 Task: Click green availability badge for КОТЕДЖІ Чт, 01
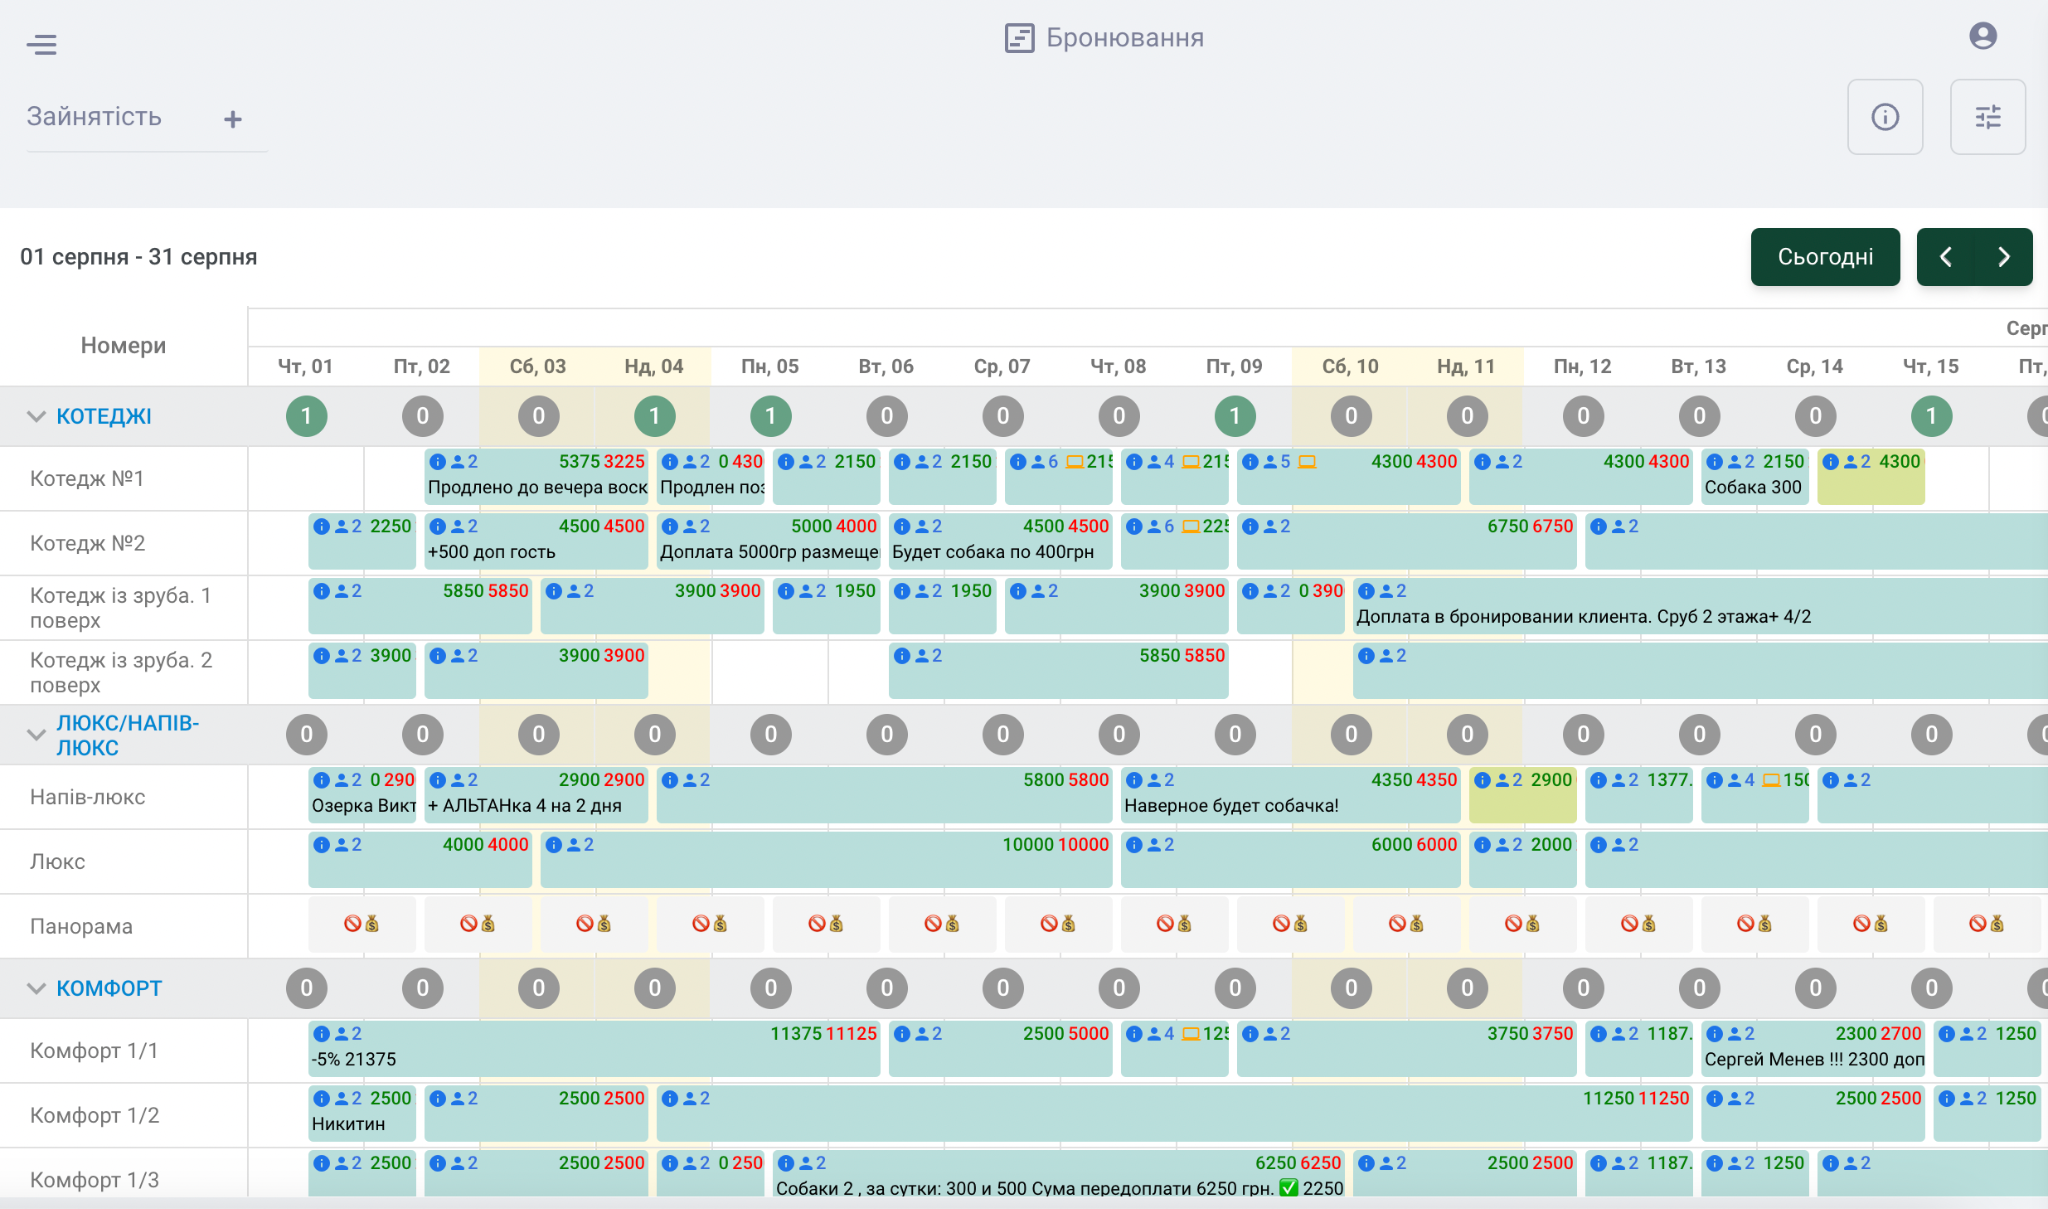[x=306, y=416]
